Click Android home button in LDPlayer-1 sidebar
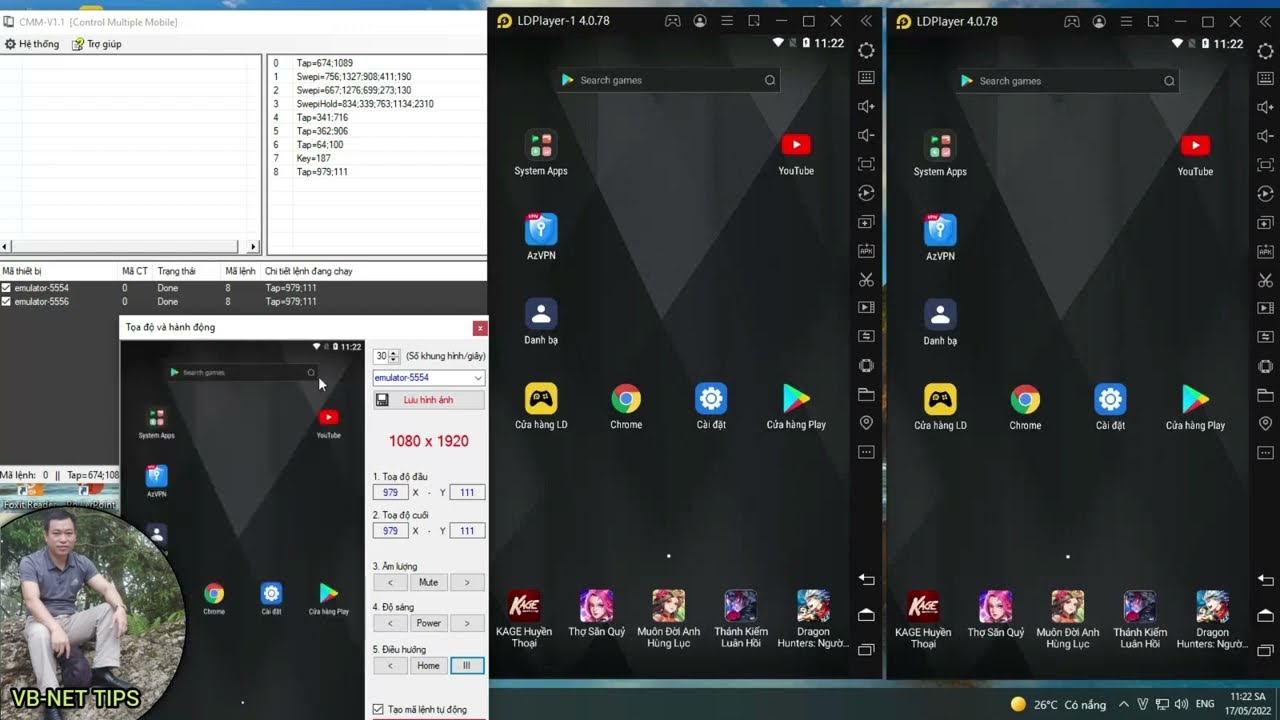1280x720 pixels. point(866,615)
